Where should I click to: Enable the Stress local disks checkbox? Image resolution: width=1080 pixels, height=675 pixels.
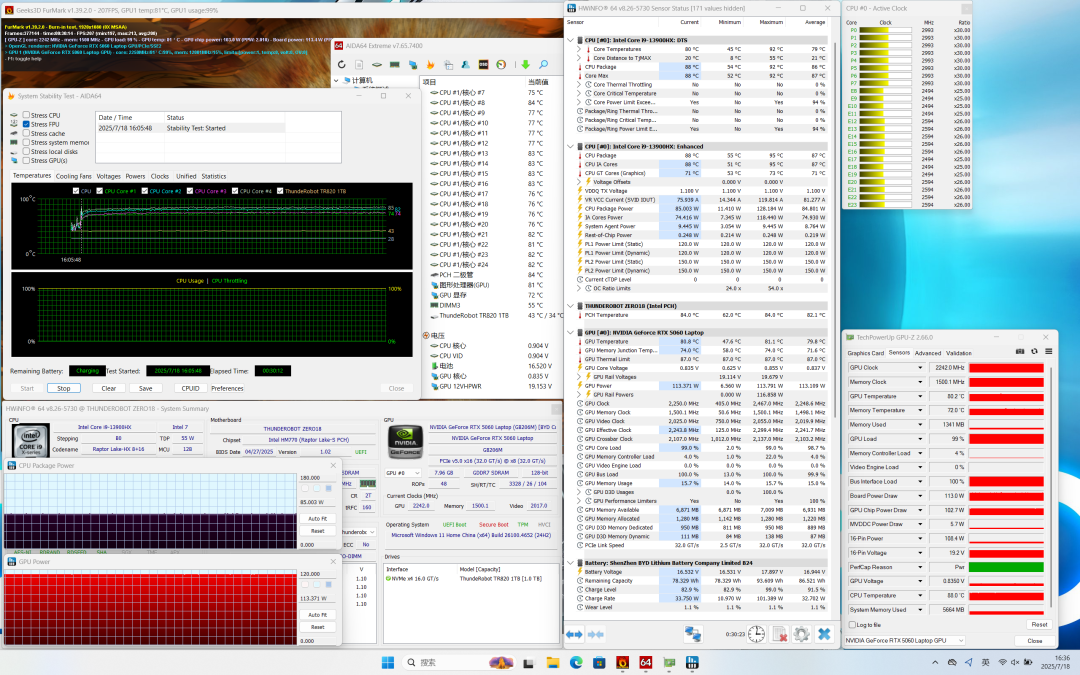tap(26, 151)
